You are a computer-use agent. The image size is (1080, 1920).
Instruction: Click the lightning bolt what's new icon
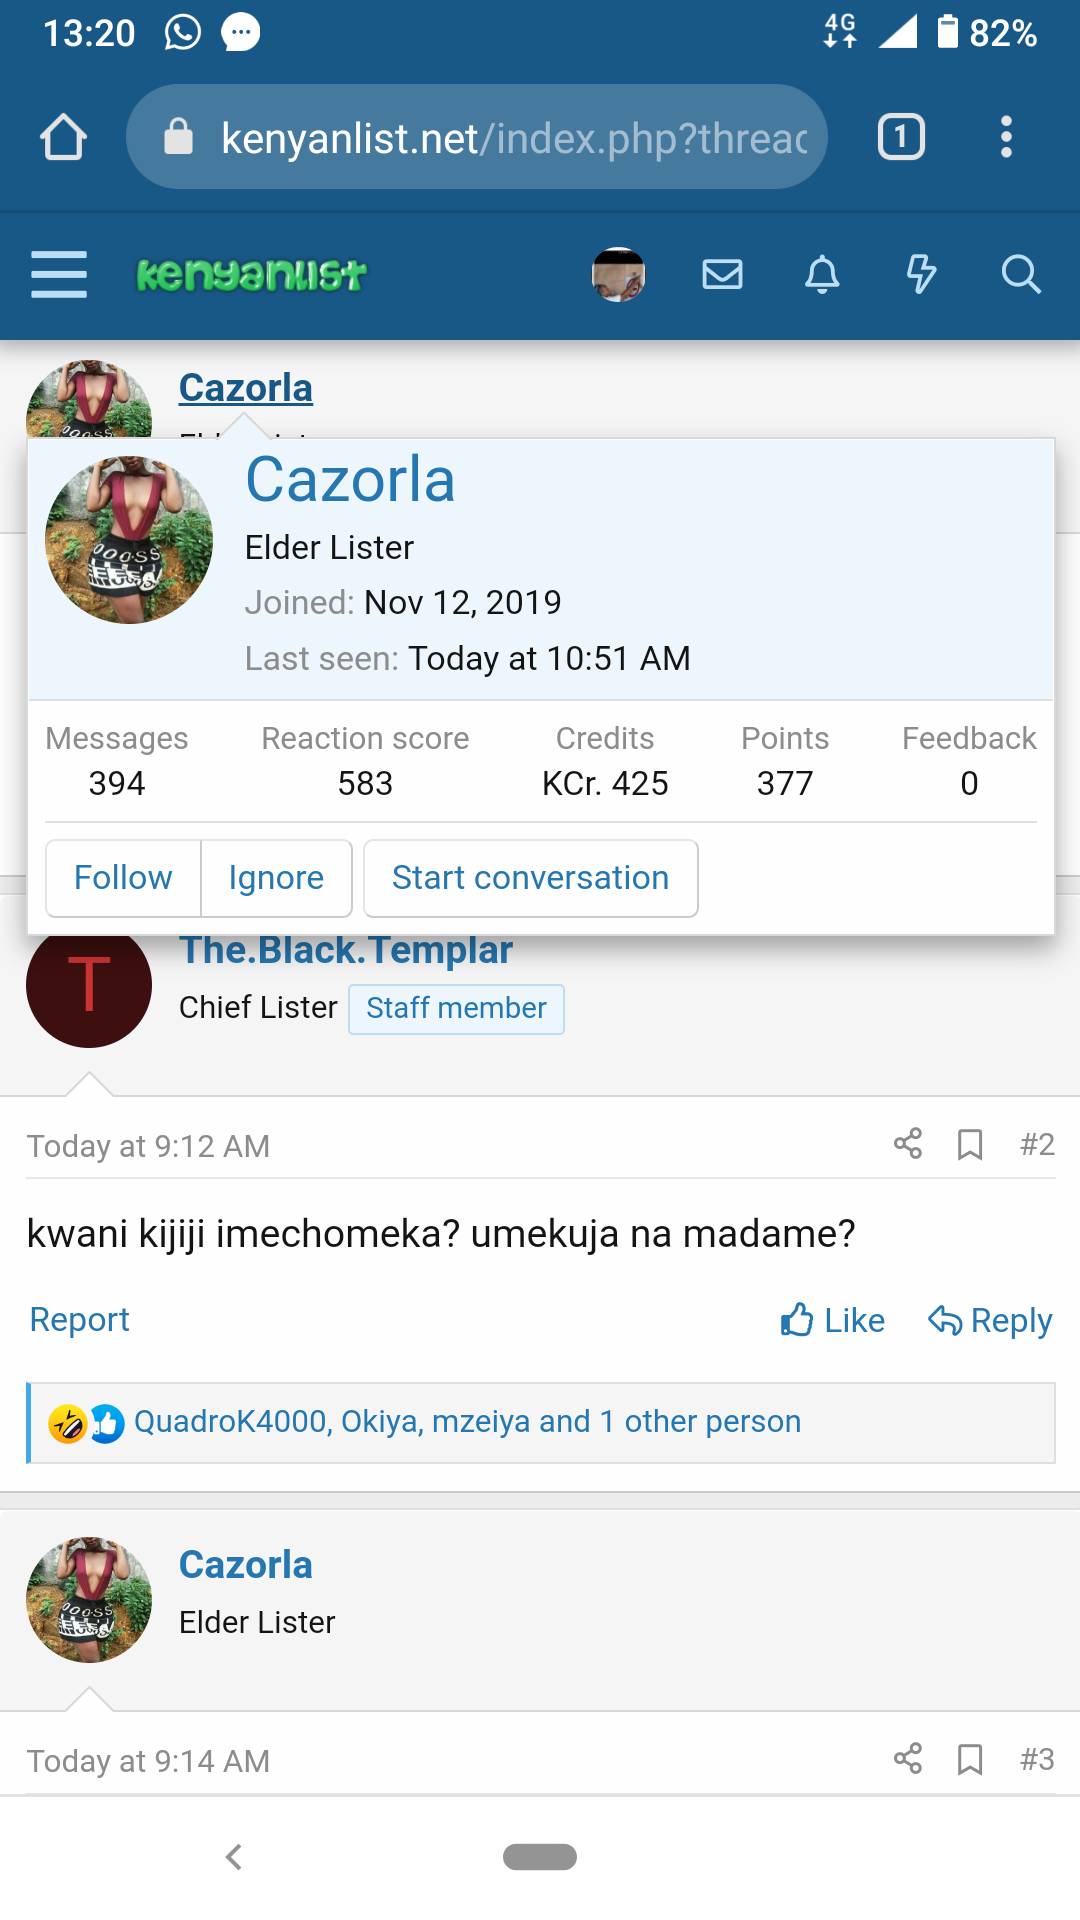tap(921, 274)
